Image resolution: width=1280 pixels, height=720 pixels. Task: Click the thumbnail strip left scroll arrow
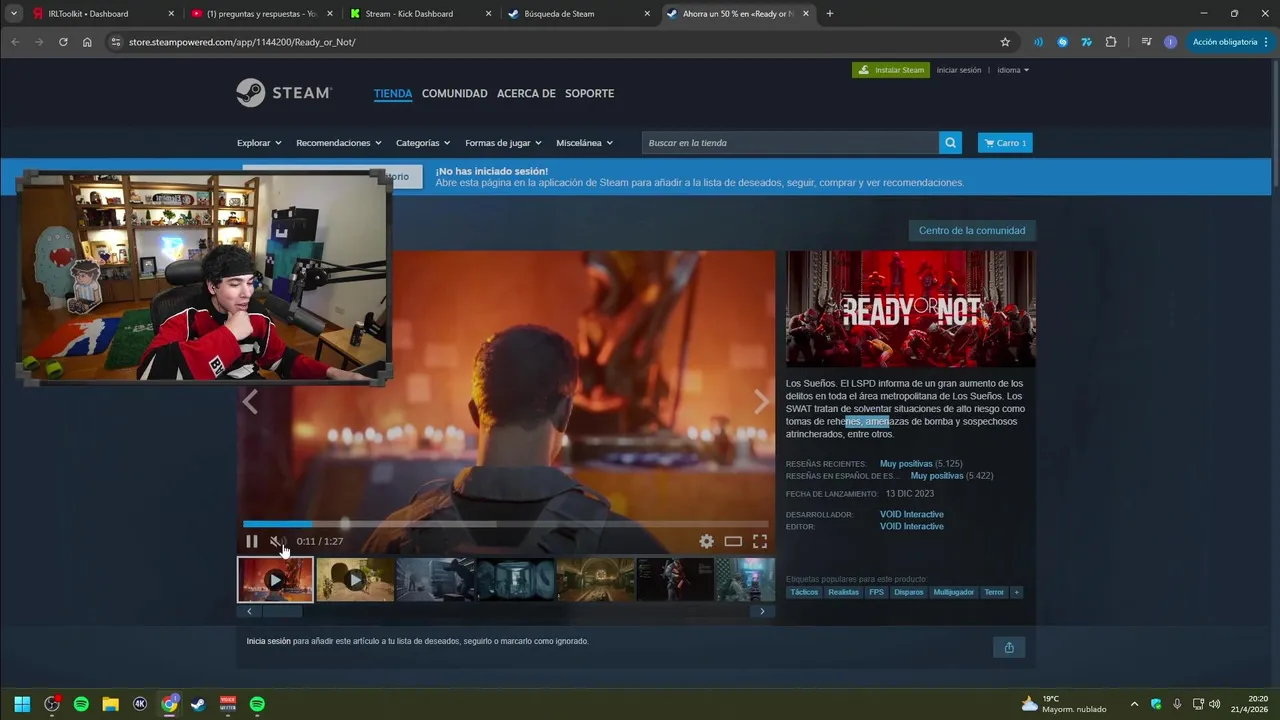click(249, 611)
